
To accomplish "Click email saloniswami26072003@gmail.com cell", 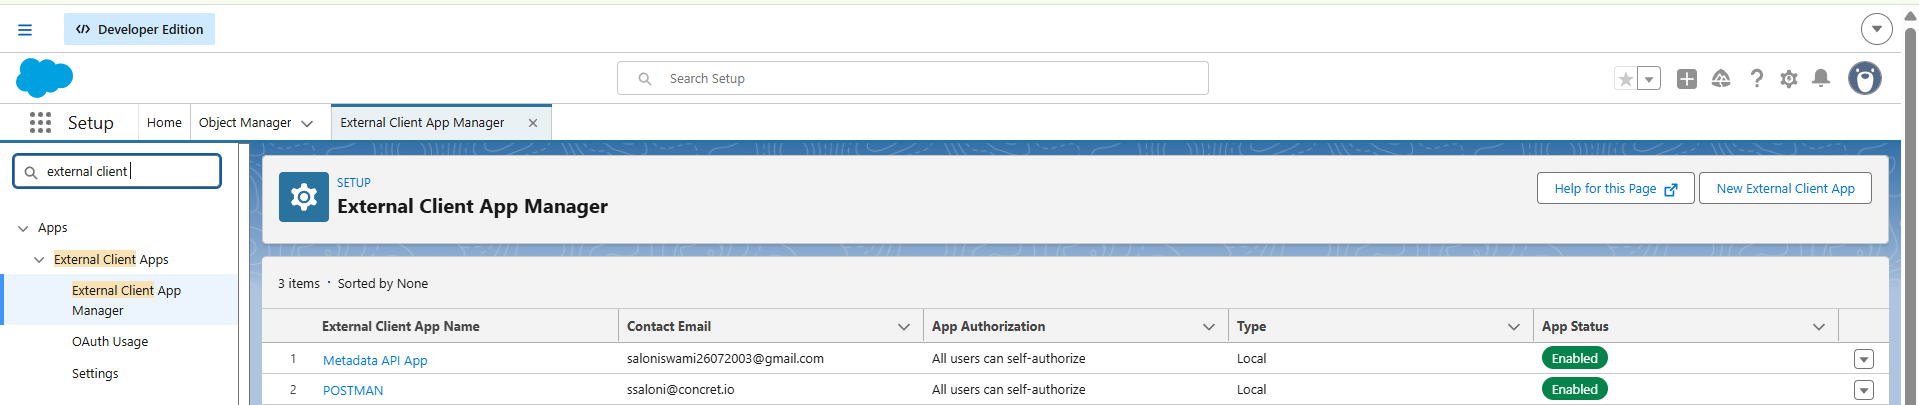I will click(x=725, y=358).
